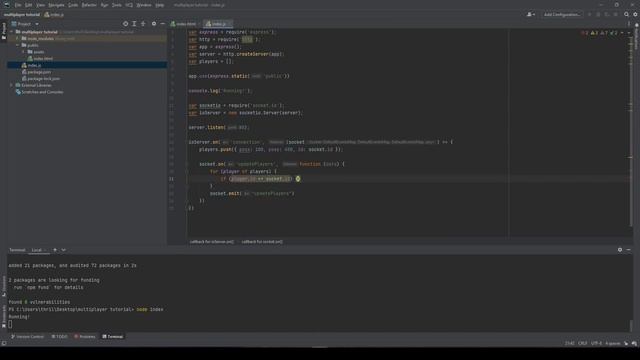Add new terminal session plus icon
Image resolution: width=640 pixels, height=360 pixels.
click(55, 250)
